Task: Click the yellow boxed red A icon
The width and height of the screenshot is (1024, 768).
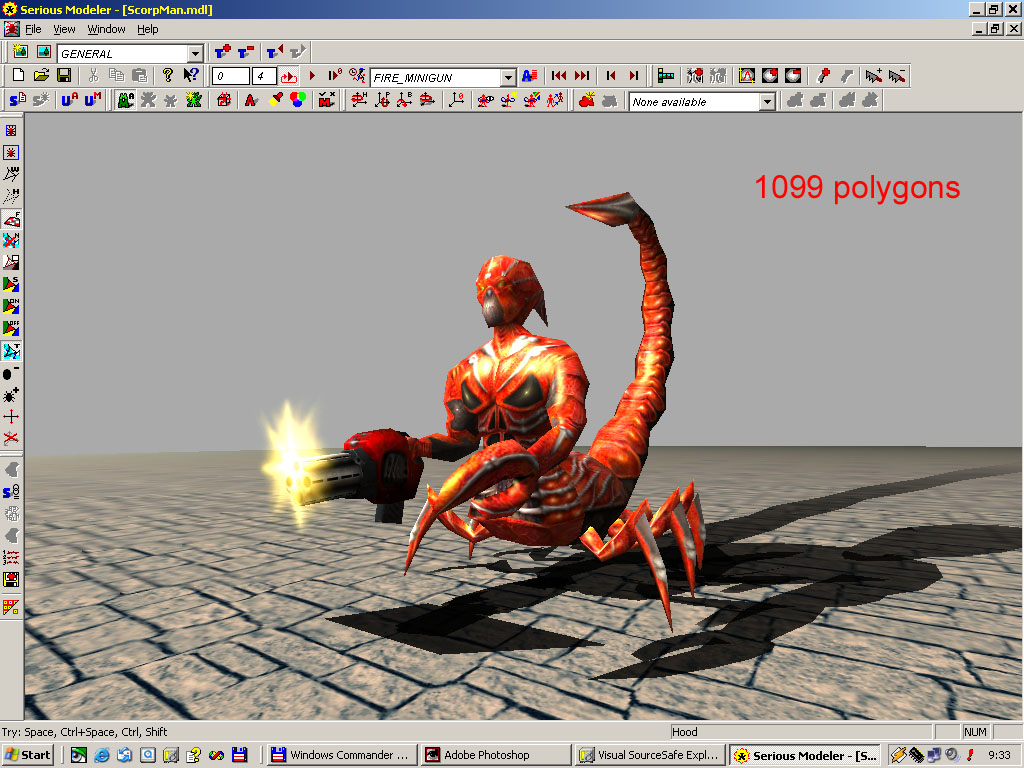Action: point(746,76)
